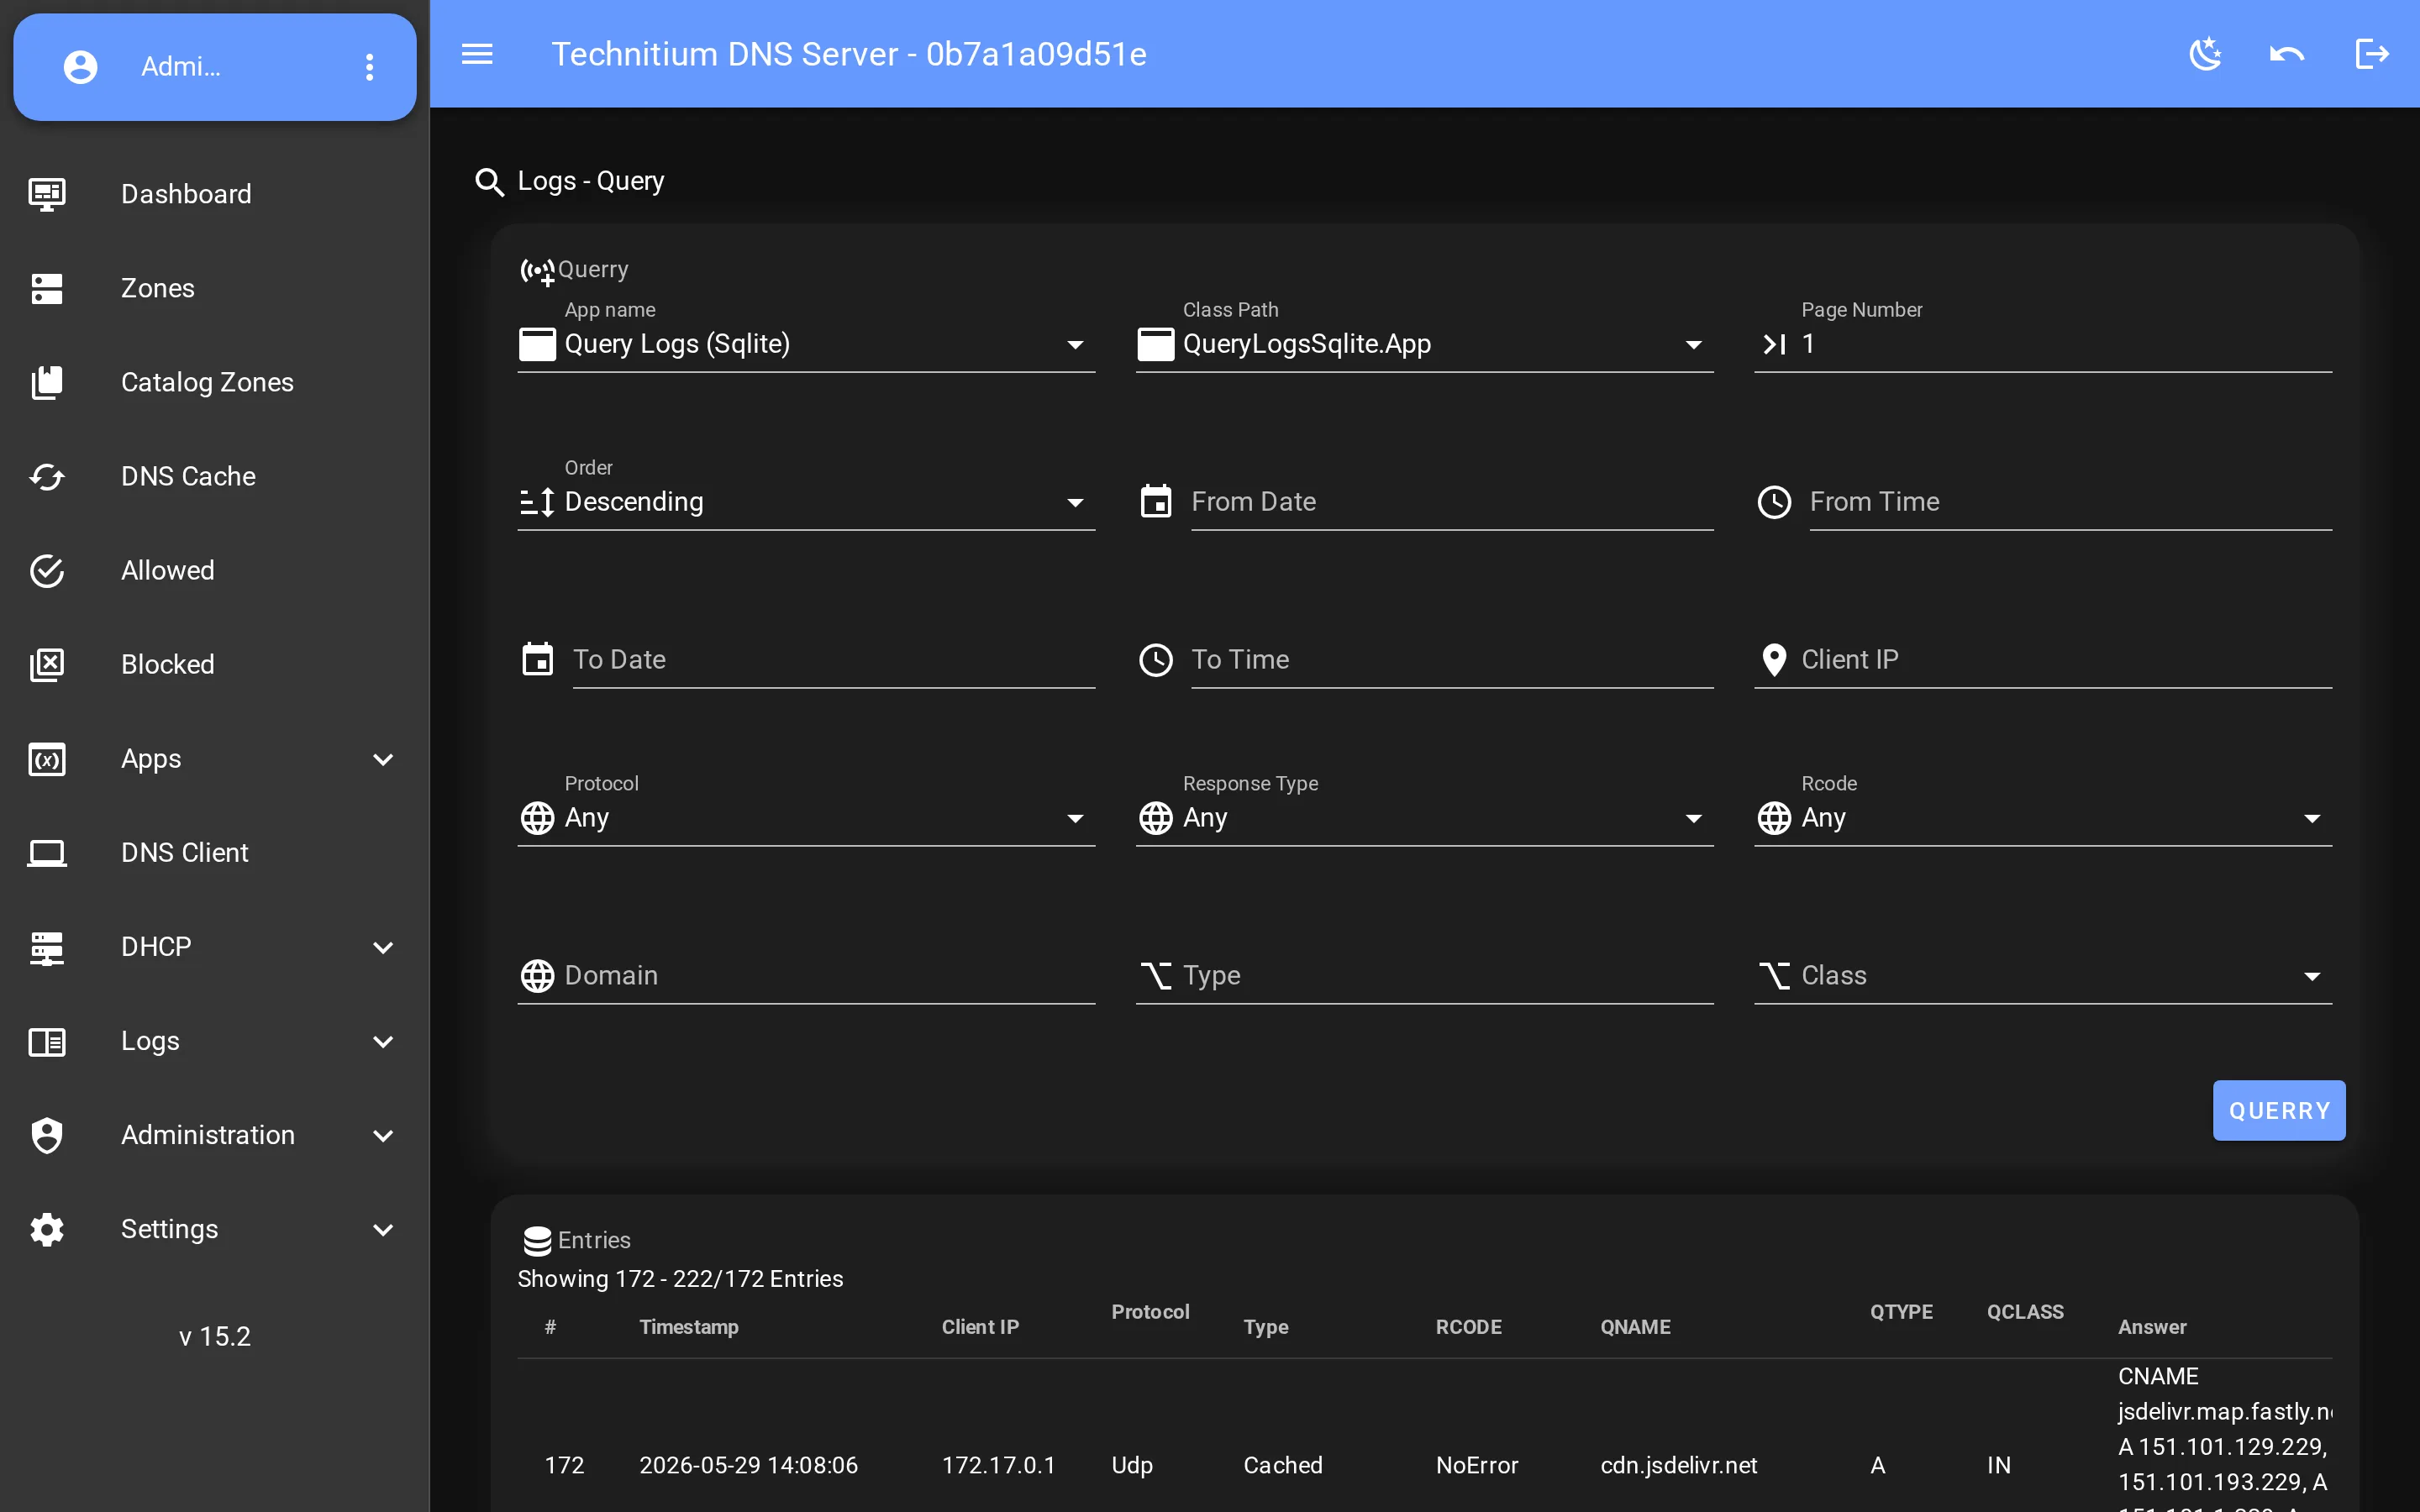
Task: Click the From Date field
Action: 1452,502
